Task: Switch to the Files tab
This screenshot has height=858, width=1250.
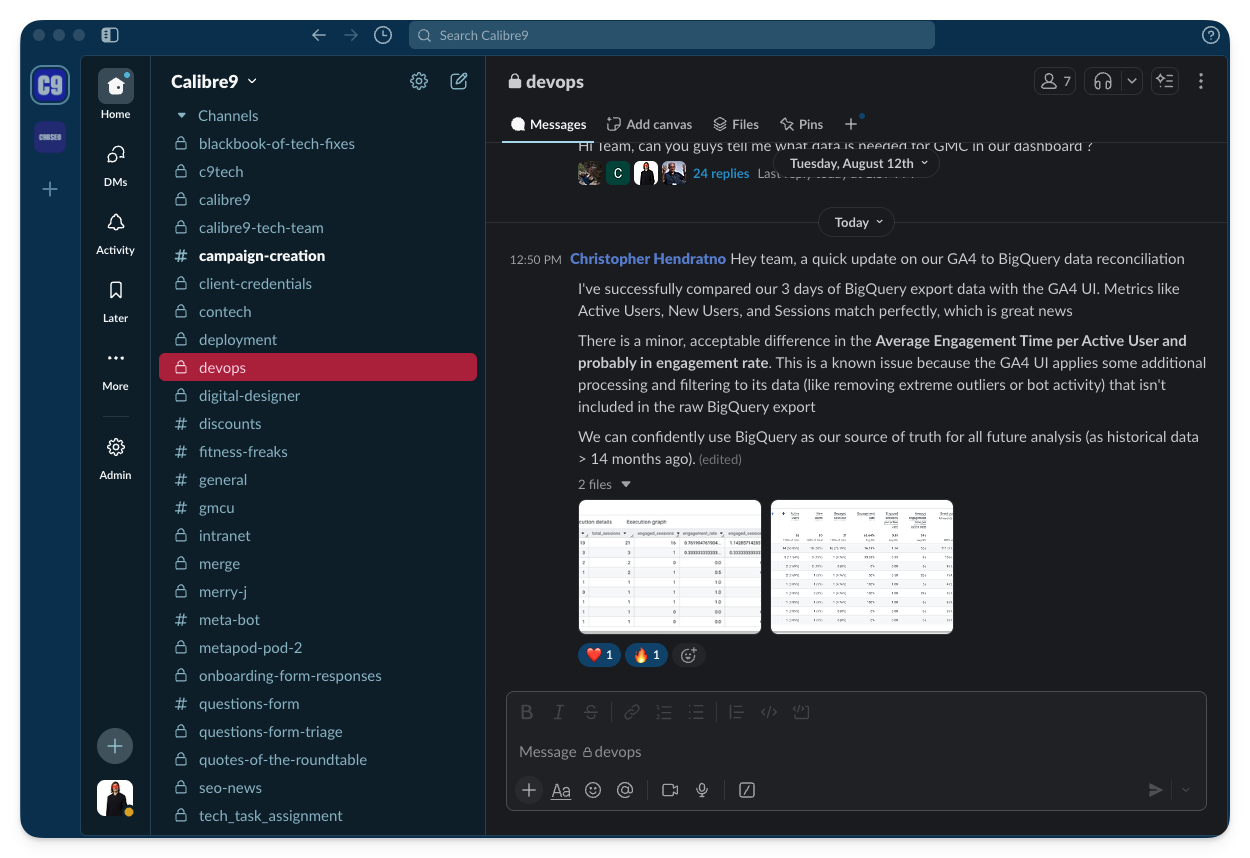Action: (x=736, y=124)
